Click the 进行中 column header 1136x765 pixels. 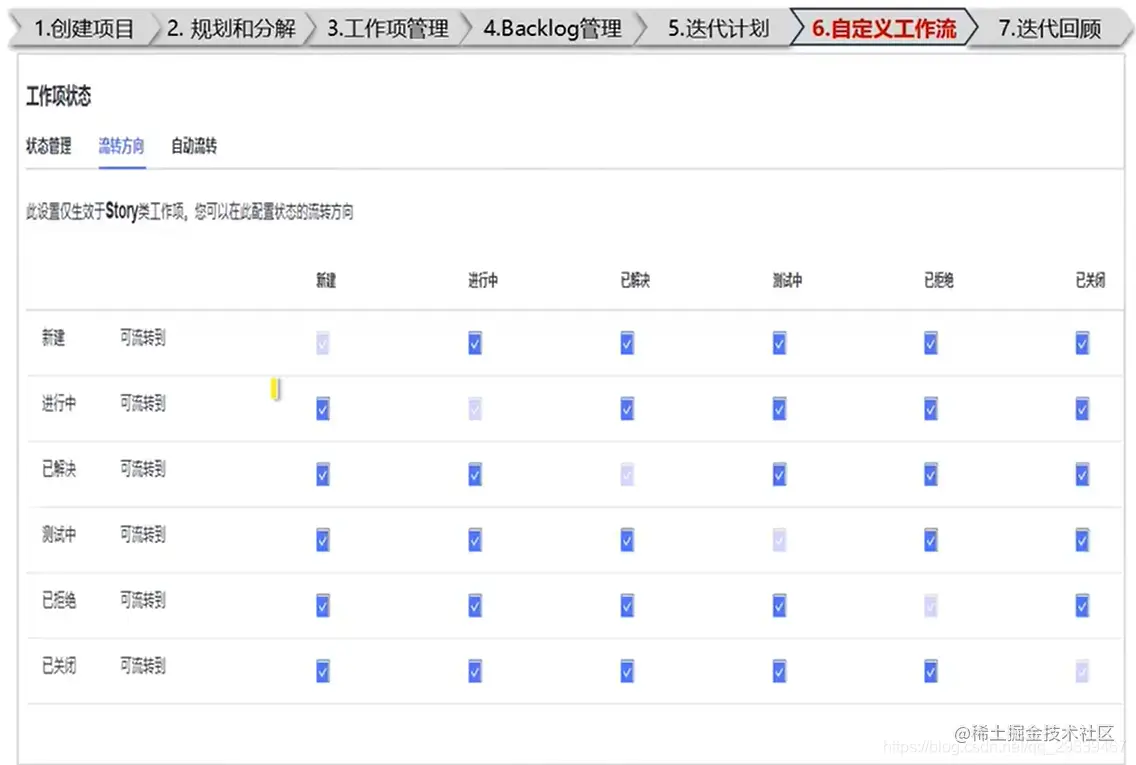tap(483, 280)
